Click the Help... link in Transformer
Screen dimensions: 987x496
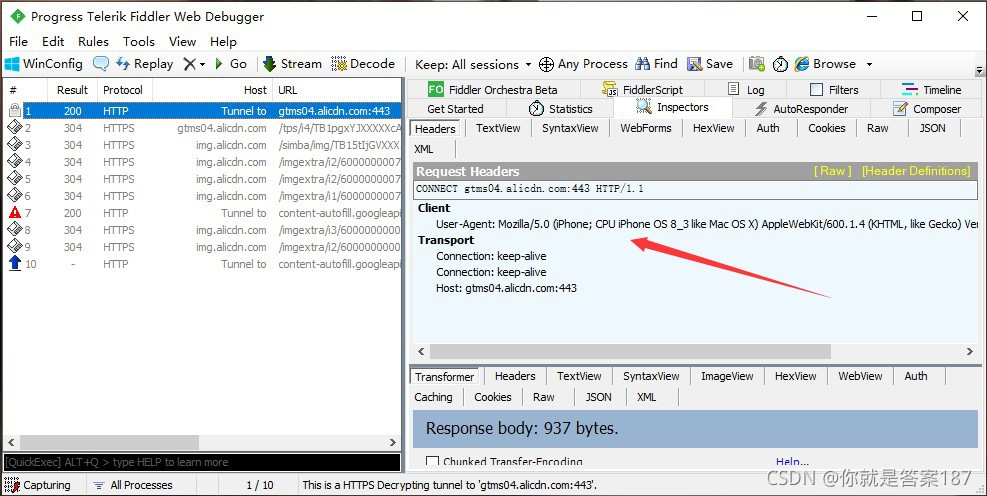[792, 462]
